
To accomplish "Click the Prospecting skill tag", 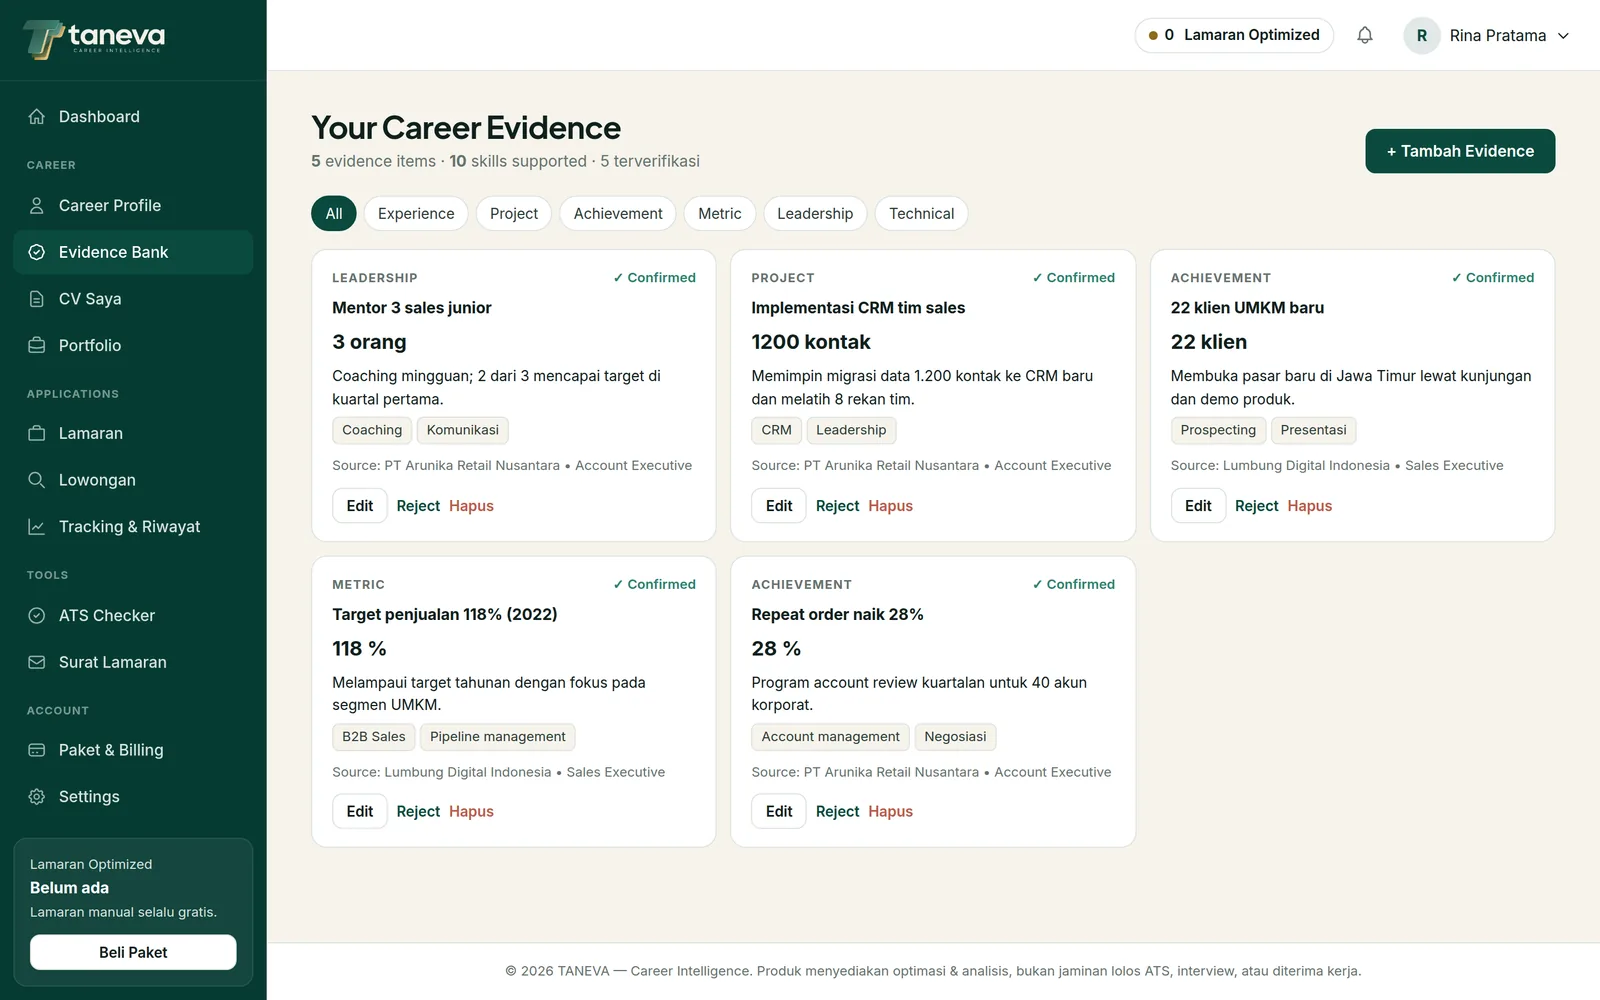I will pyautogui.click(x=1218, y=430).
